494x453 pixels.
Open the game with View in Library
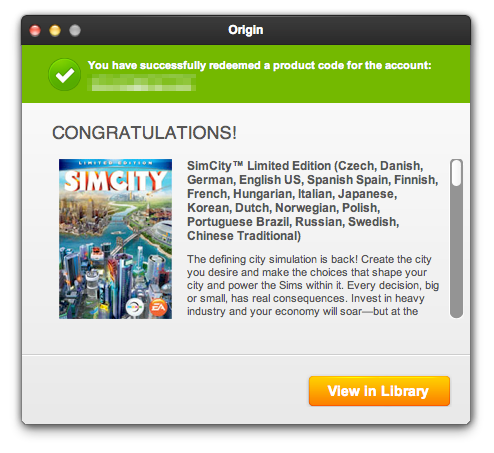point(379,391)
